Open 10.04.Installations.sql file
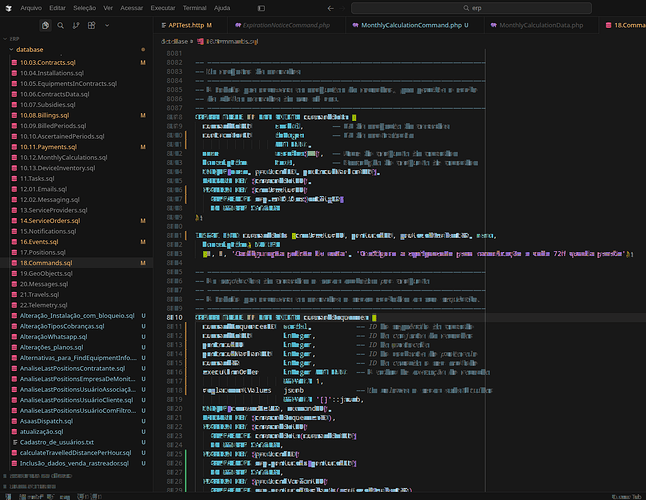 52,73
